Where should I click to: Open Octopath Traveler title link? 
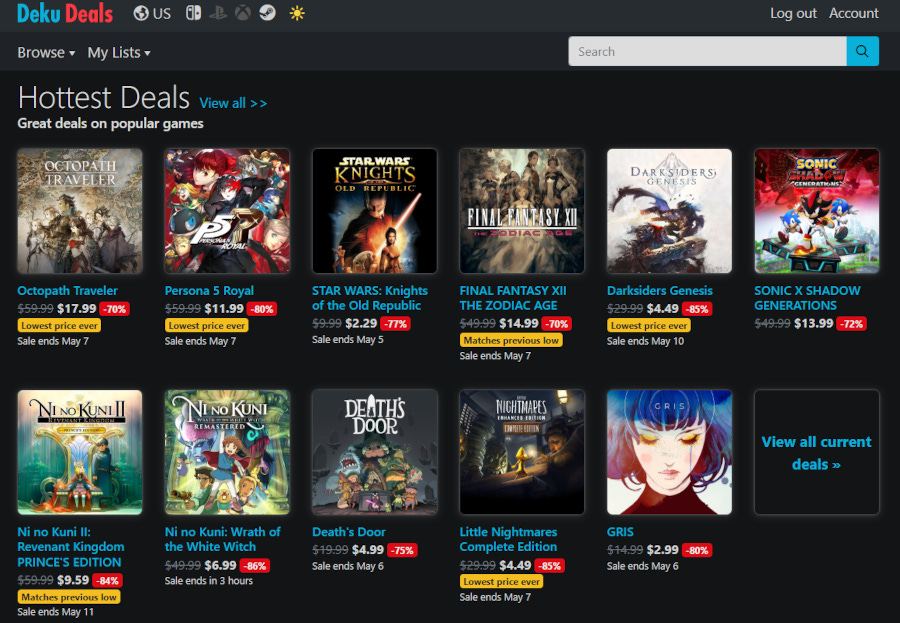[67, 291]
